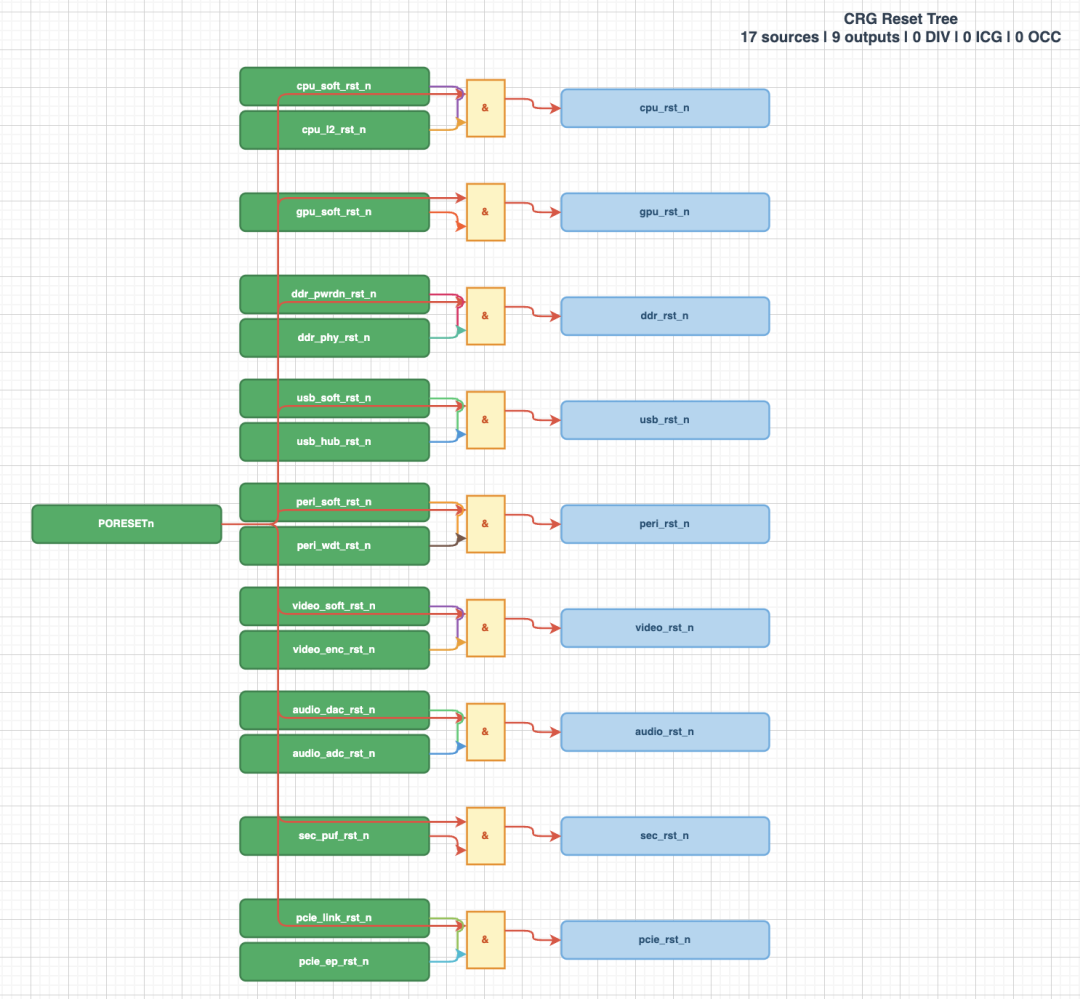Select the usb_soft_rst_n source block
The height and width of the screenshot is (999, 1080).
click(x=335, y=398)
